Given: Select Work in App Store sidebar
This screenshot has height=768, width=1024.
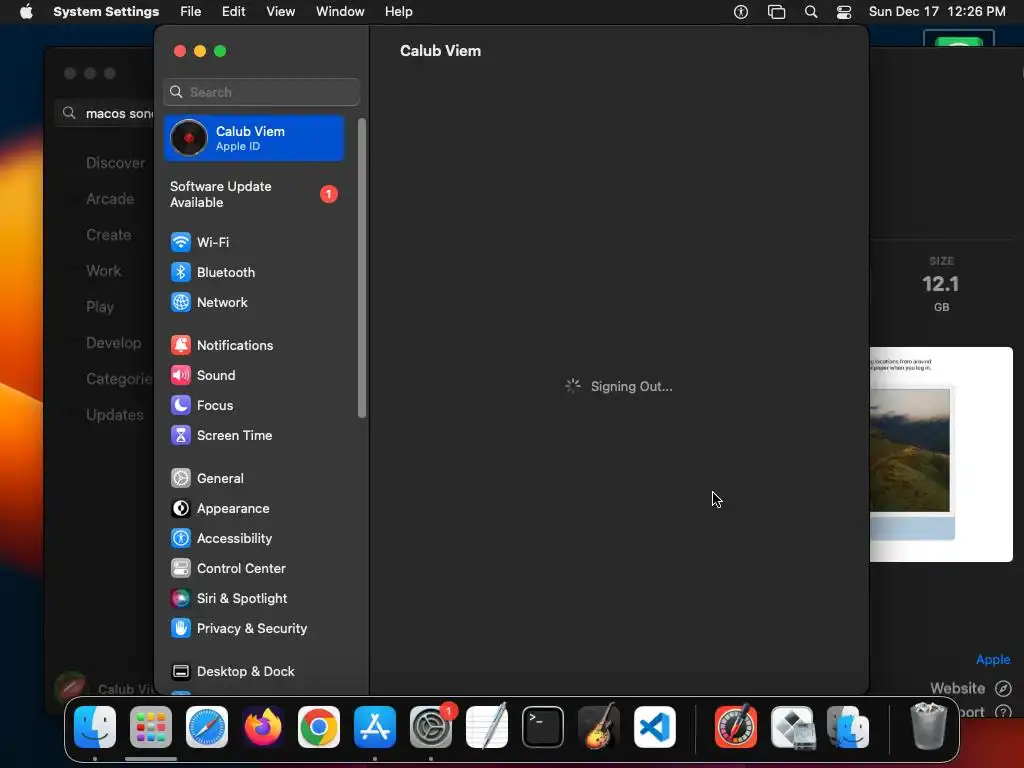Looking at the screenshot, I should coord(103,270).
